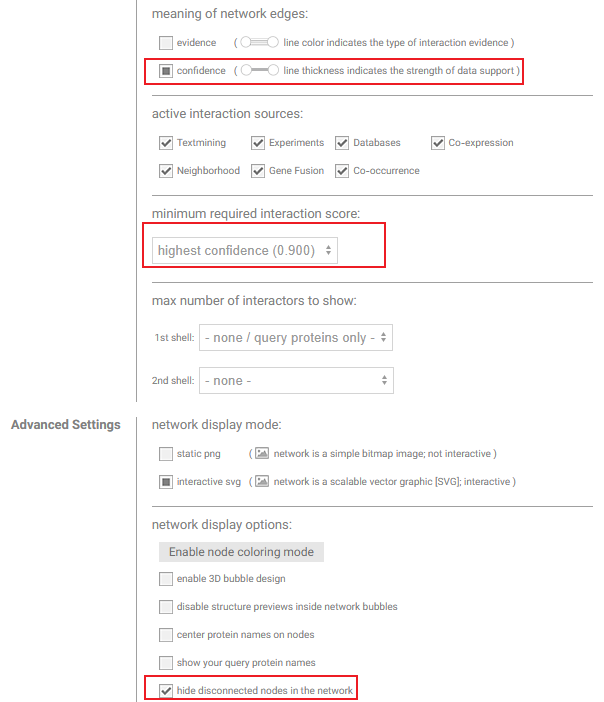604x702 pixels.
Task: Click the evidence line color illustration icon
Action: tap(259, 42)
